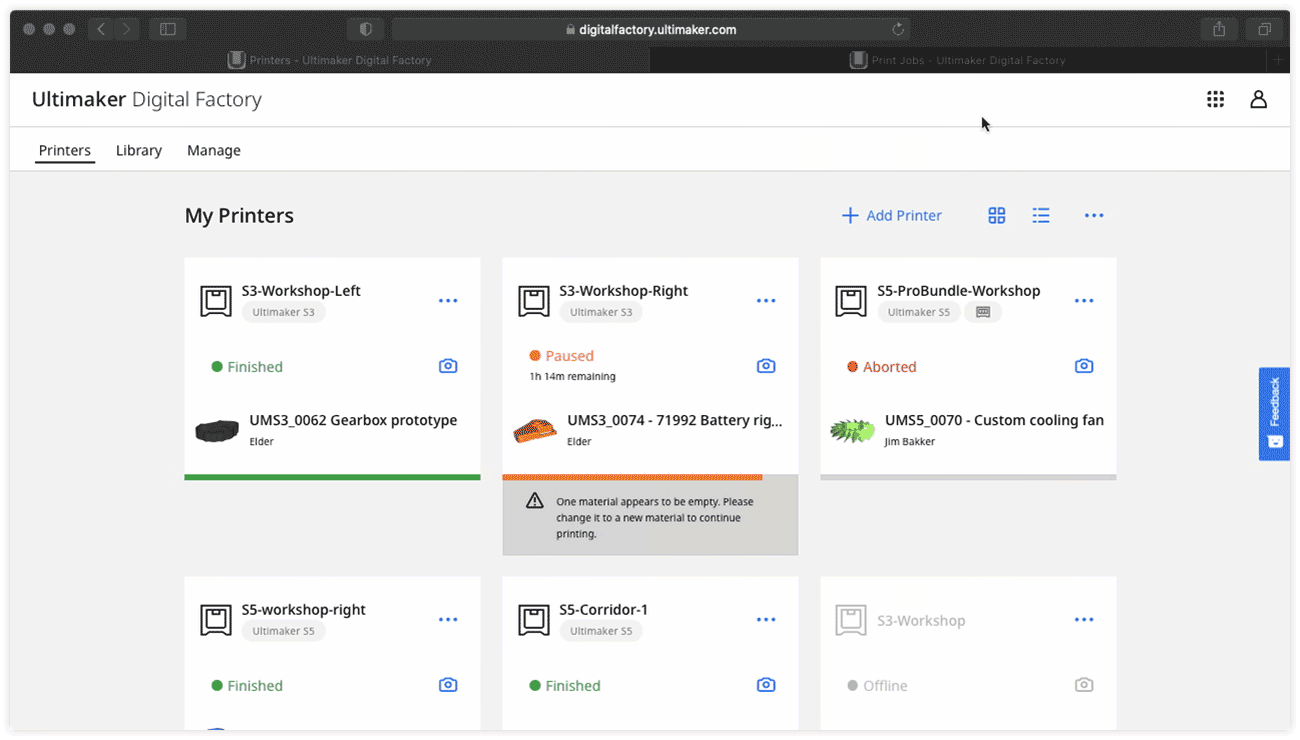
Task: Click the Safari address bar
Action: pyautogui.click(x=650, y=30)
